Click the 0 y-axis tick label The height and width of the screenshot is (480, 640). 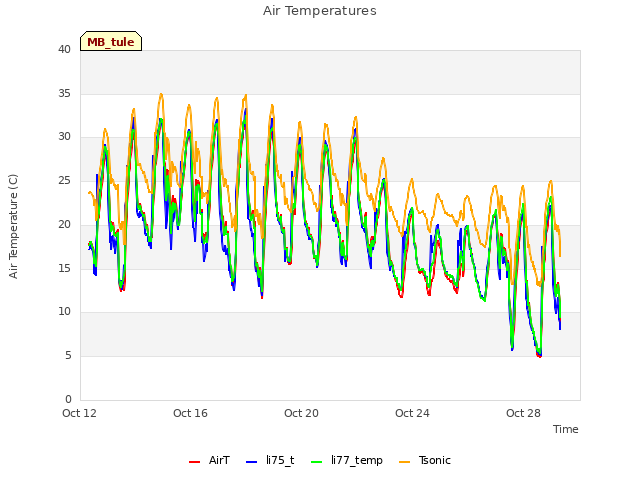pyautogui.click(x=68, y=399)
